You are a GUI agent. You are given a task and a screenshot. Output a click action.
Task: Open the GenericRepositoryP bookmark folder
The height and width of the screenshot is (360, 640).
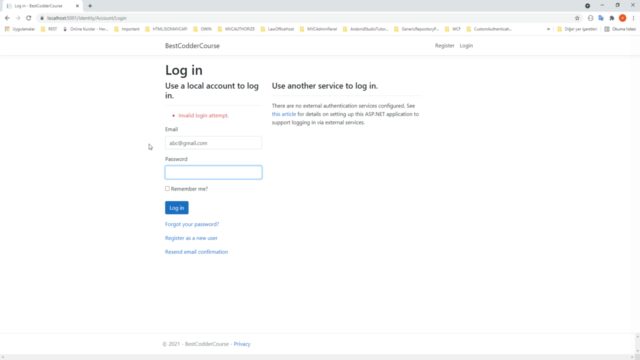(416, 29)
